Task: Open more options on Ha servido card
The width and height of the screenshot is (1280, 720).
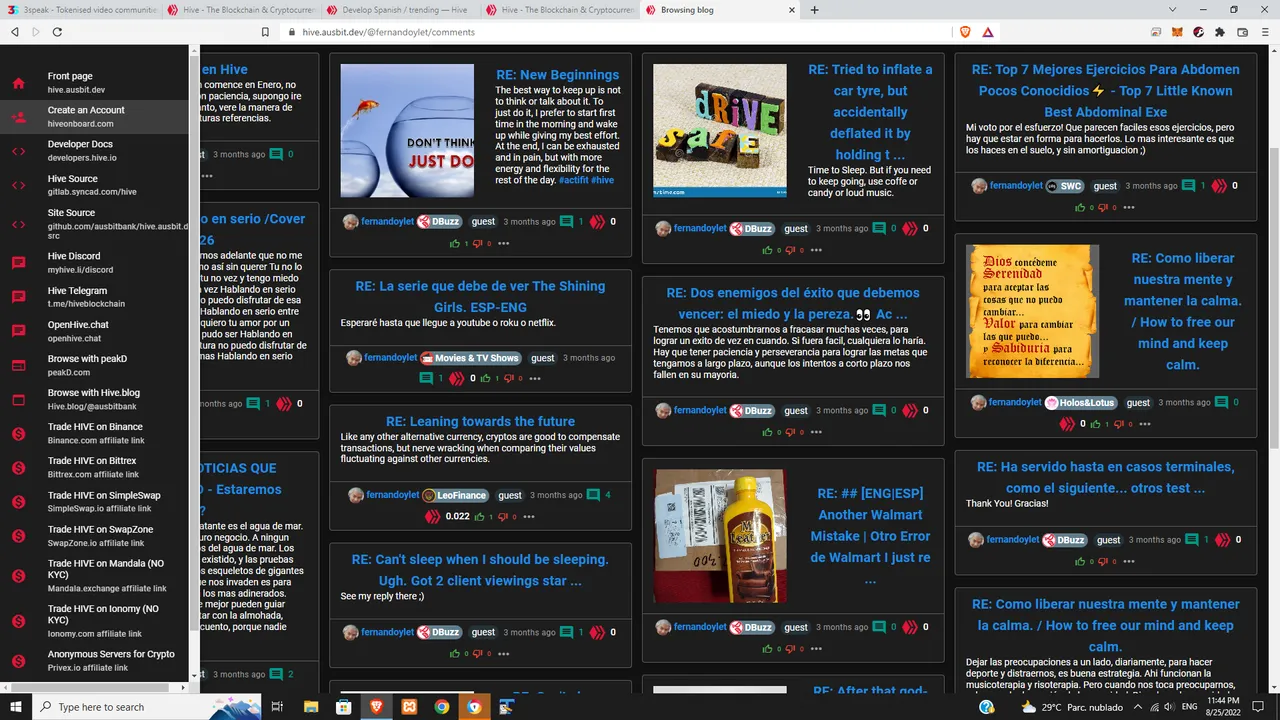Action: (1129, 561)
